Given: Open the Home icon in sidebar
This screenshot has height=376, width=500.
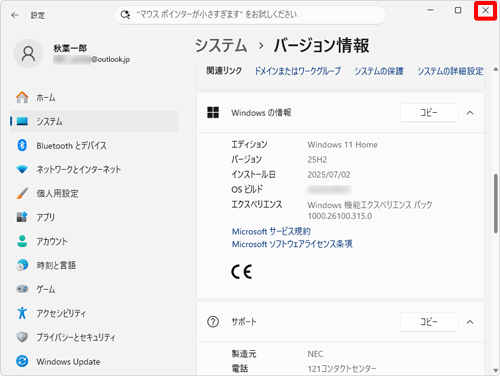Looking at the screenshot, I should pyautogui.click(x=22, y=97).
